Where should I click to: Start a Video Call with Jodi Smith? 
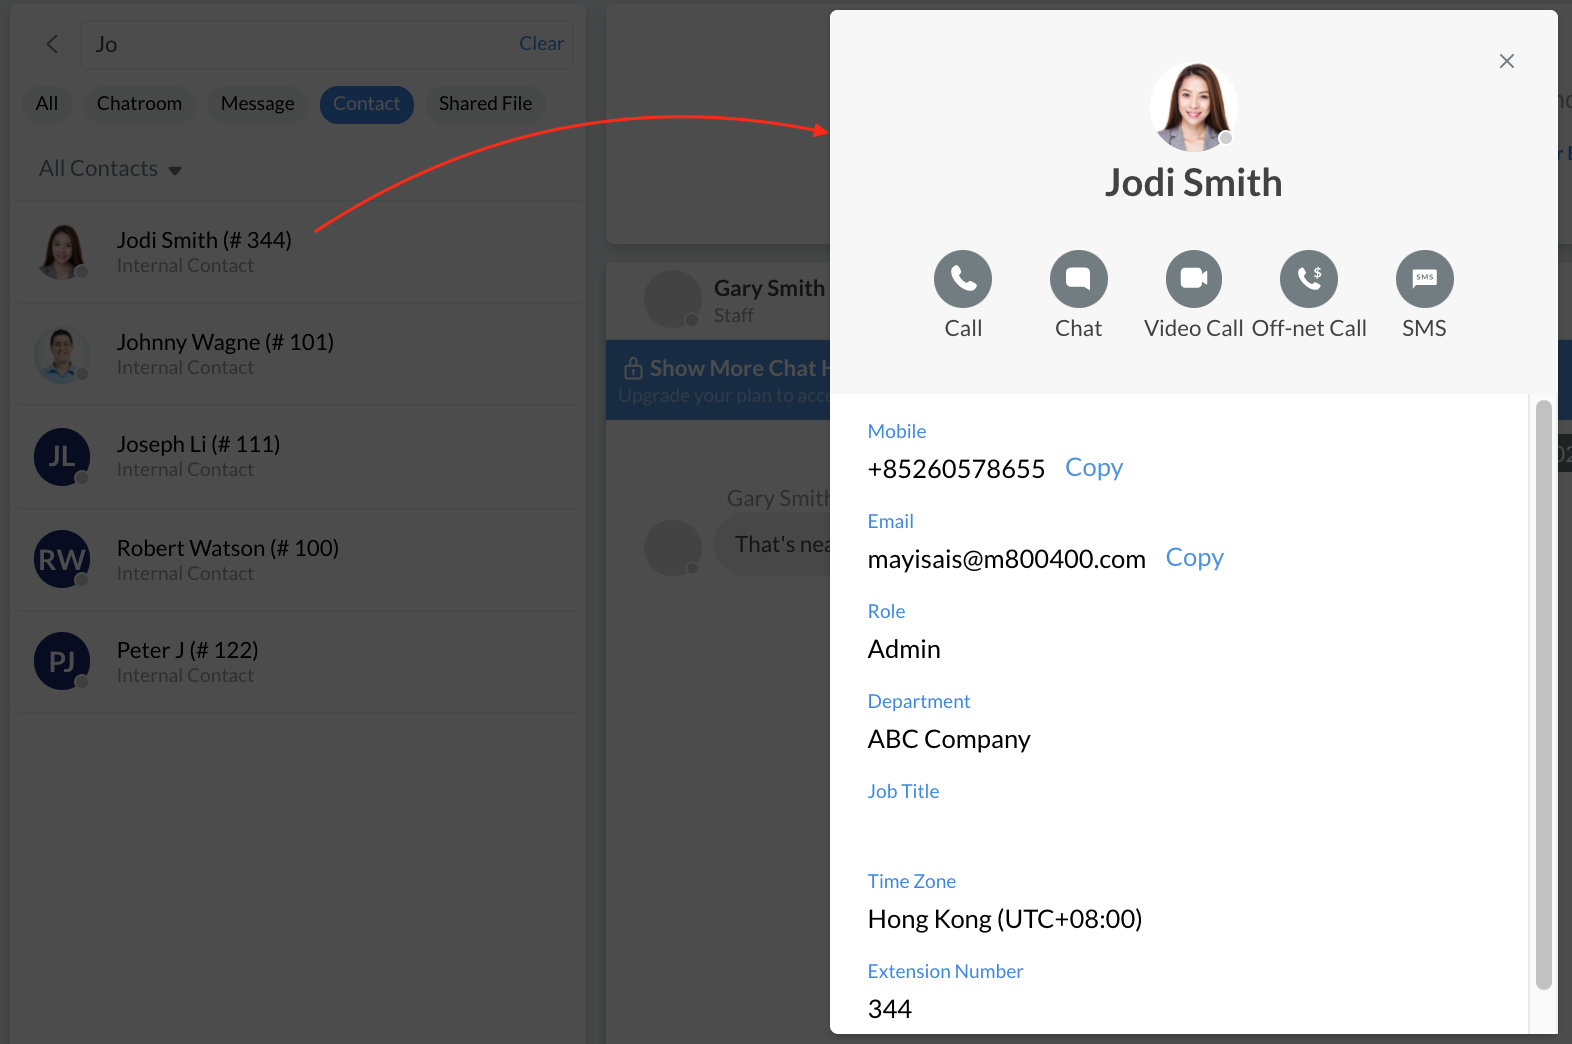[x=1194, y=279]
